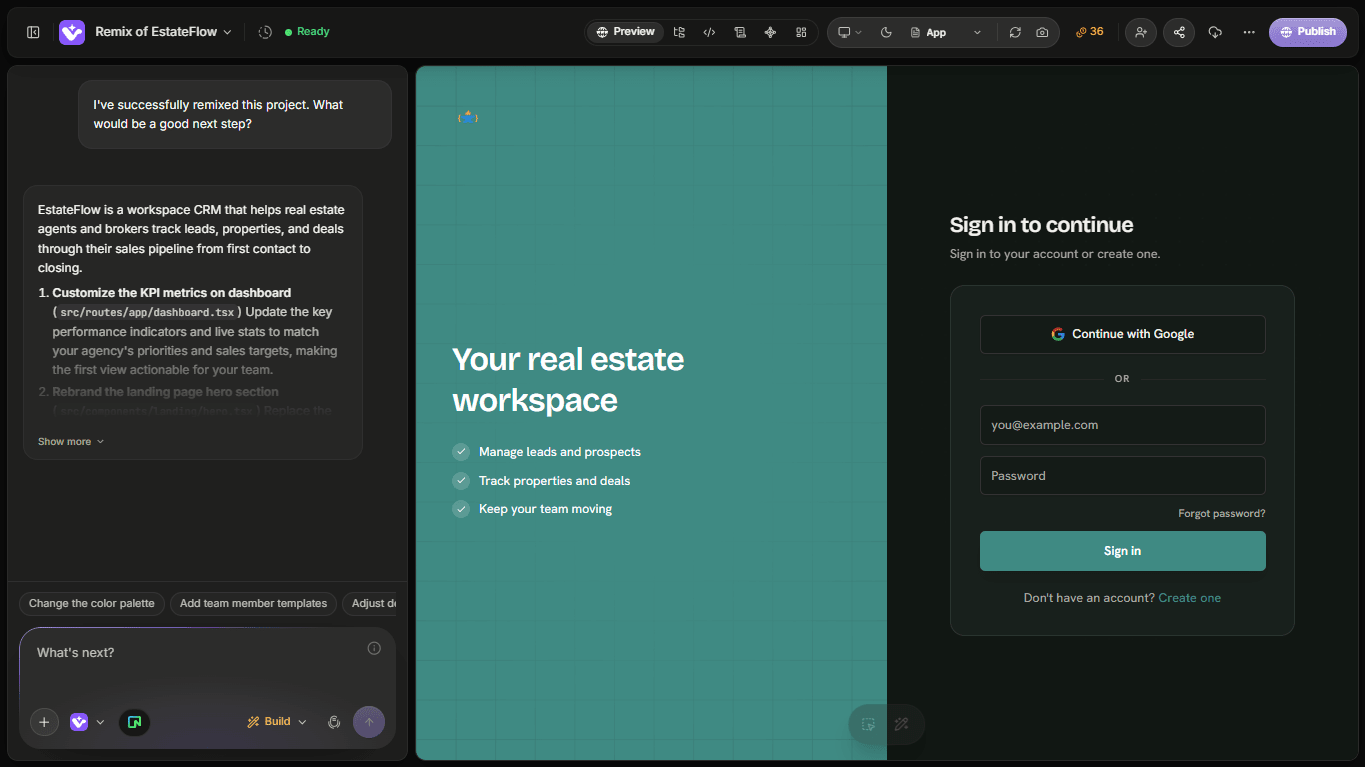
Task: Click the Create one account link
Action: tap(1190, 598)
